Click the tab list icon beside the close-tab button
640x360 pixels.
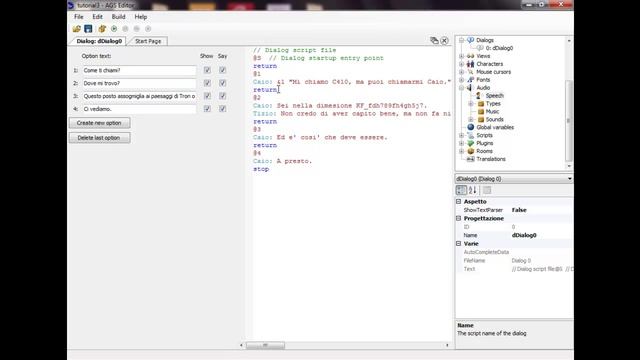(434, 40)
